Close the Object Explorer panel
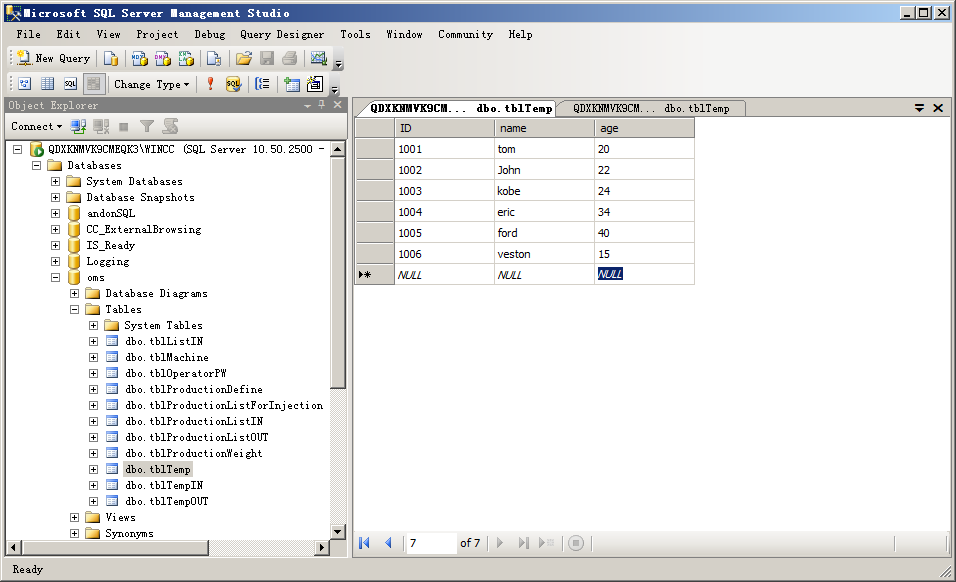 (x=337, y=105)
